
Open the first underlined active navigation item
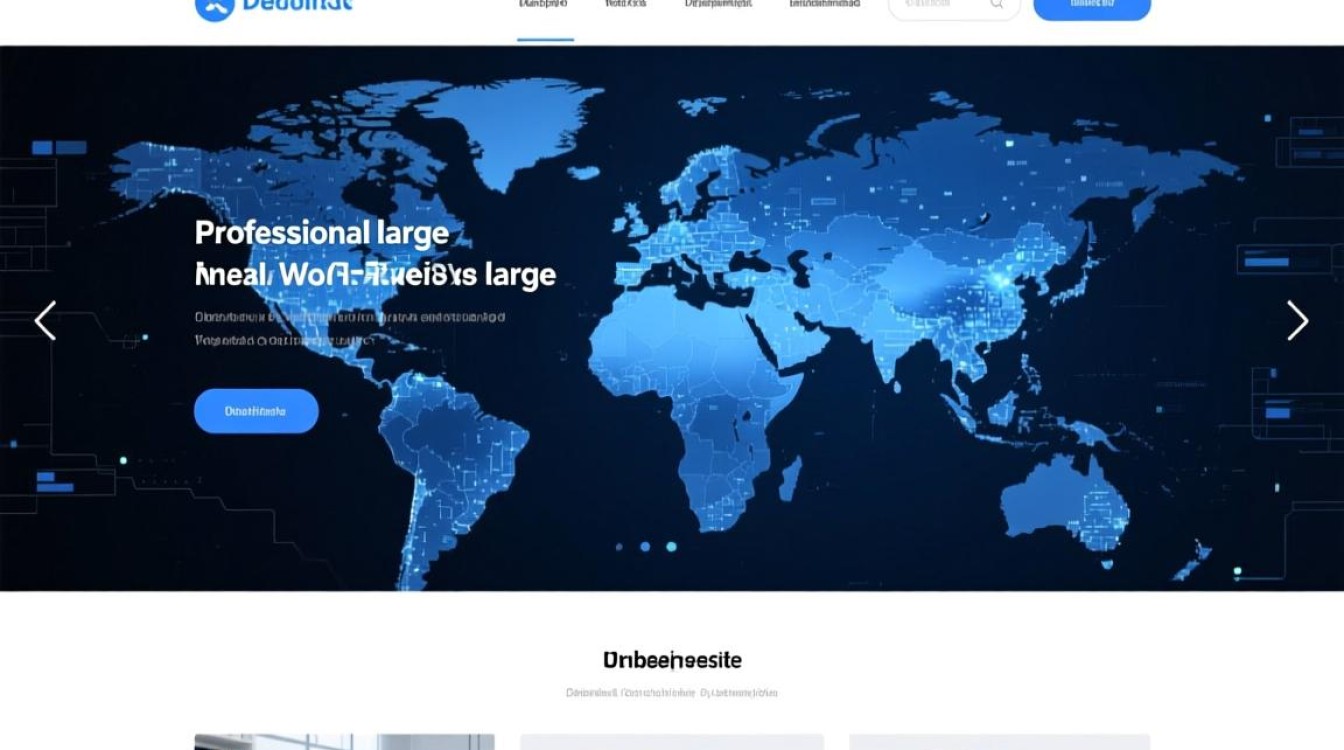coord(544,6)
